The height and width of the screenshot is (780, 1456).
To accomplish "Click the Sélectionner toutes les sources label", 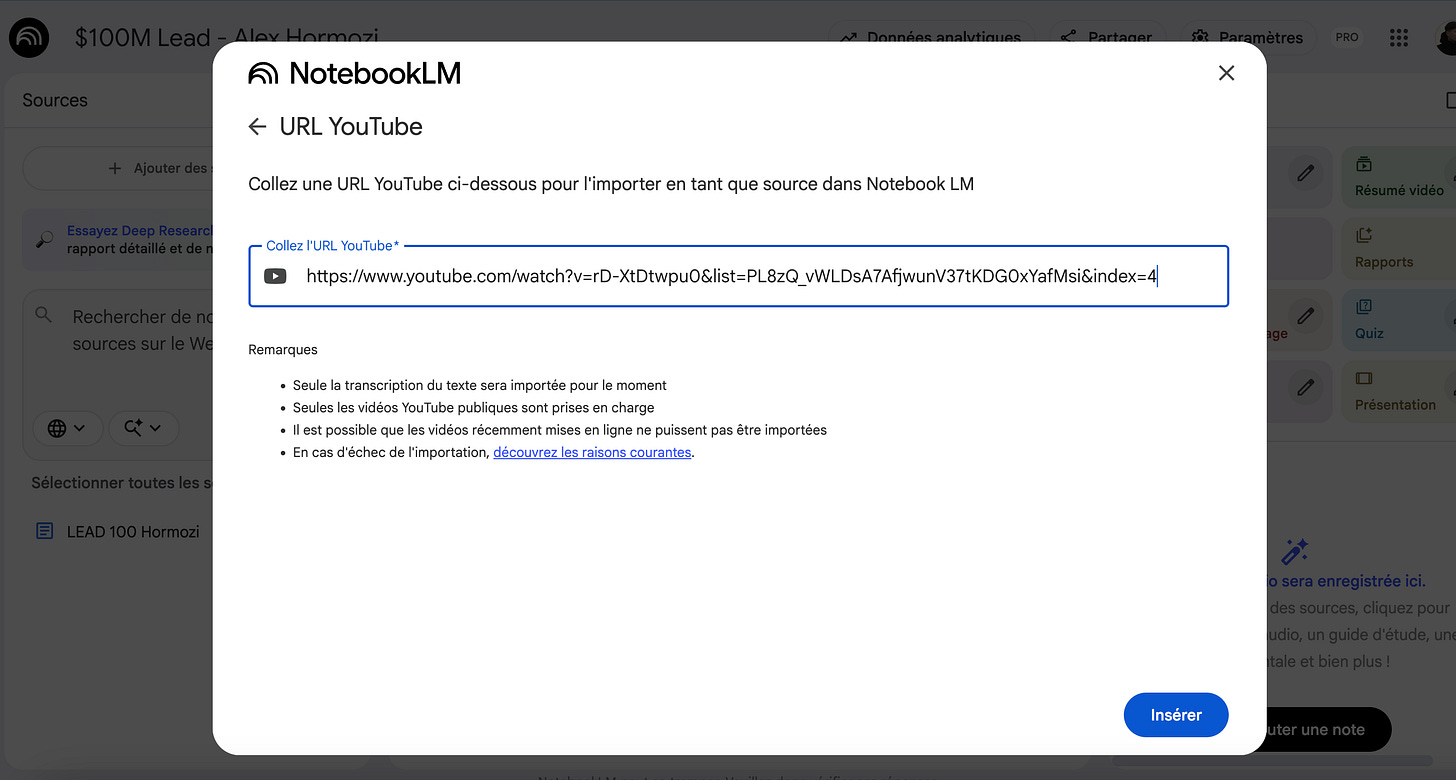I will pyautogui.click(x=122, y=483).
